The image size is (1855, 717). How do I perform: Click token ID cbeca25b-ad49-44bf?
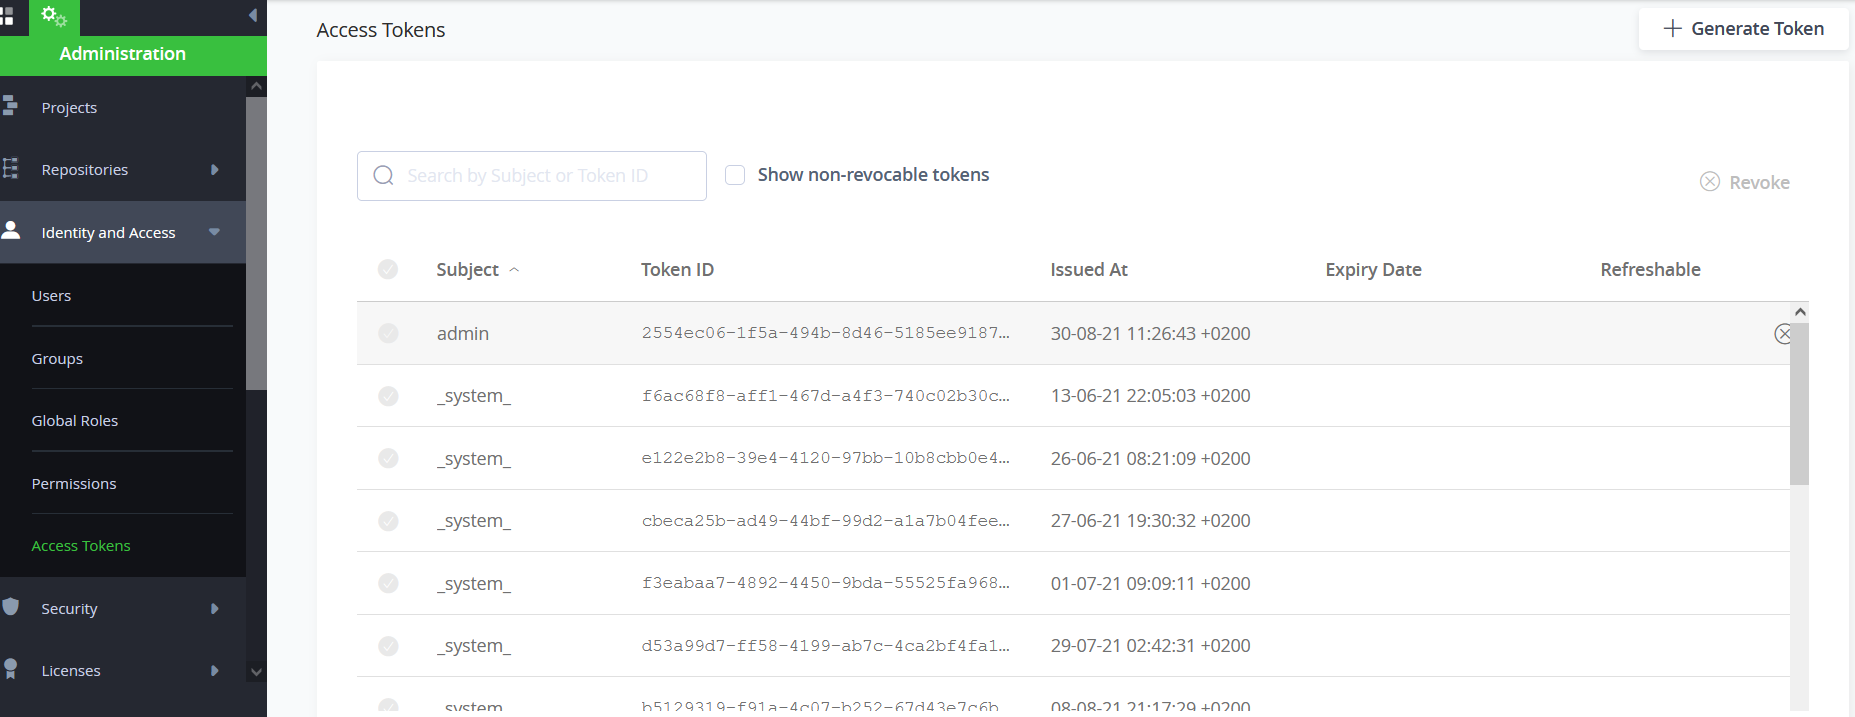click(x=825, y=521)
